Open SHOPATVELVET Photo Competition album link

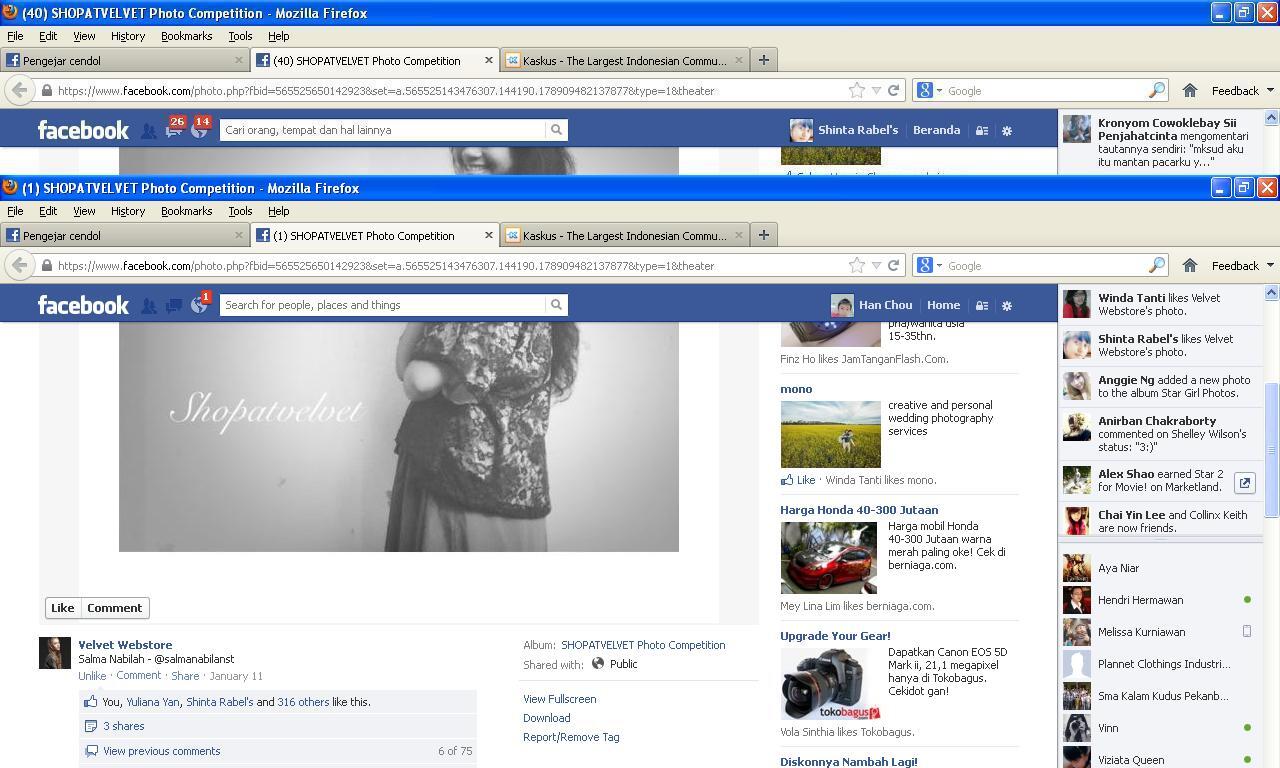(x=643, y=645)
